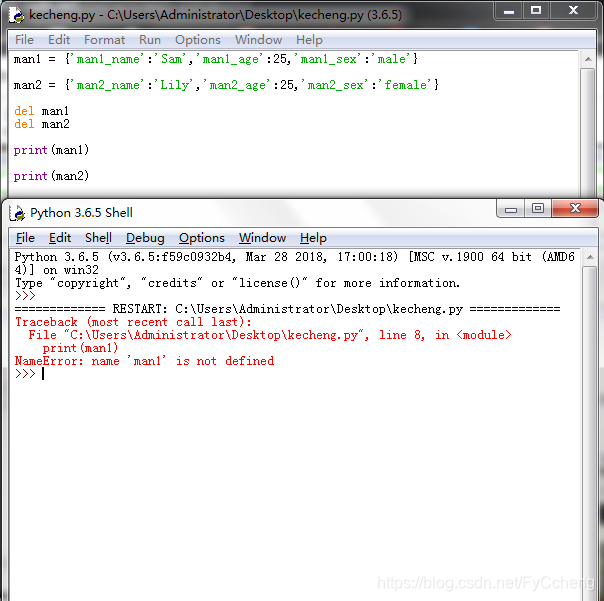Minimize the kecheng.py editor window
The height and width of the screenshot is (601, 604).
click(508, 10)
